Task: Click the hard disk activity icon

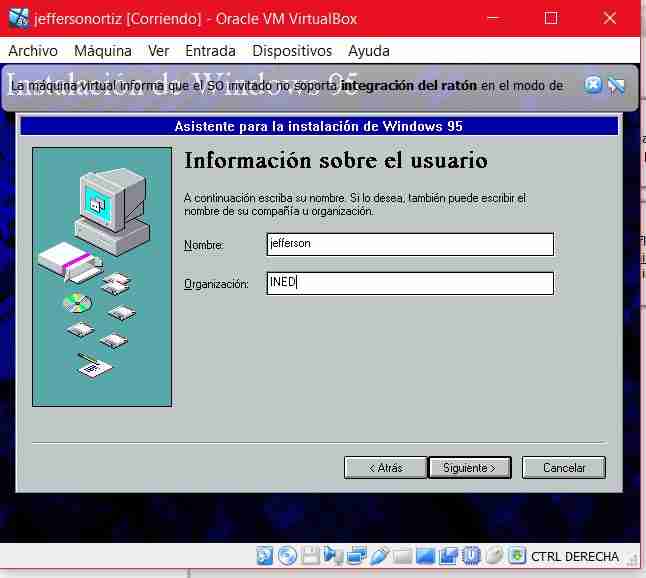Action: tap(264, 556)
